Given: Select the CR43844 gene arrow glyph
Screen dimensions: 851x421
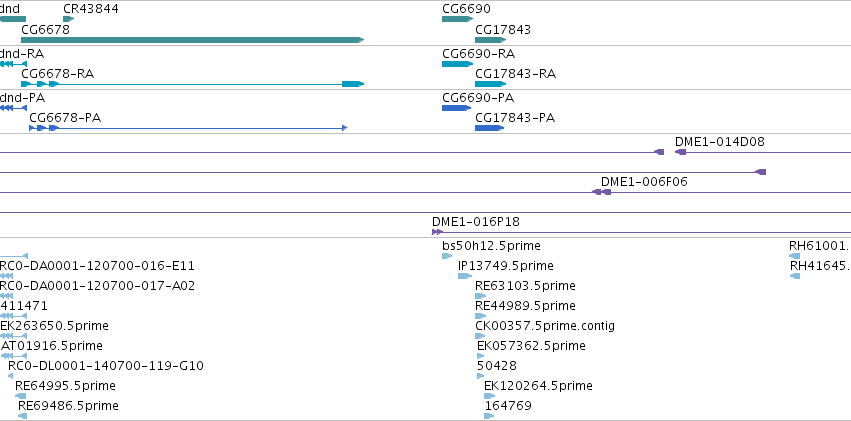Looking at the screenshot, I should coord(68,19).
